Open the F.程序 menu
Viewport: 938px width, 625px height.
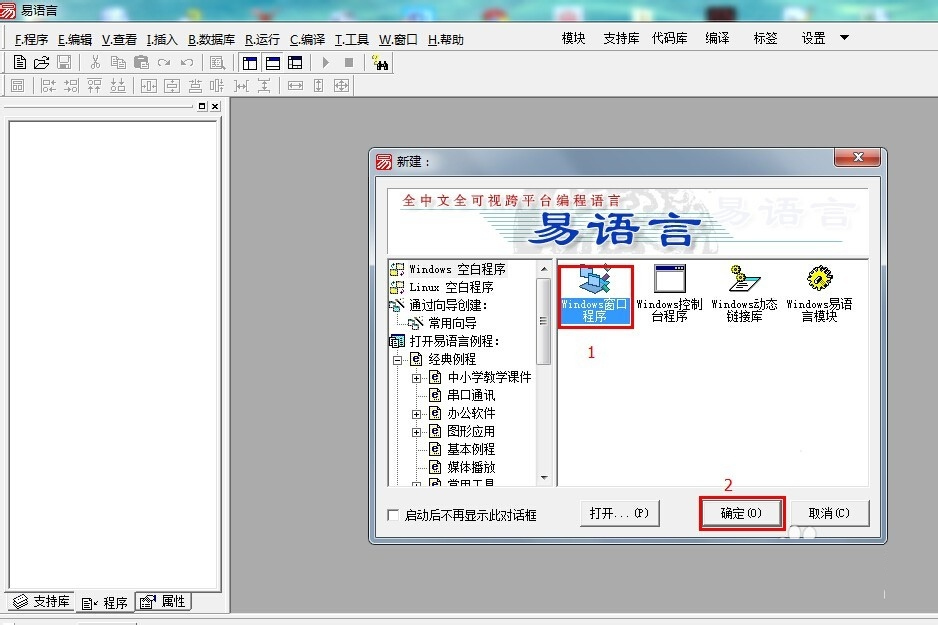tap(31, 39)
